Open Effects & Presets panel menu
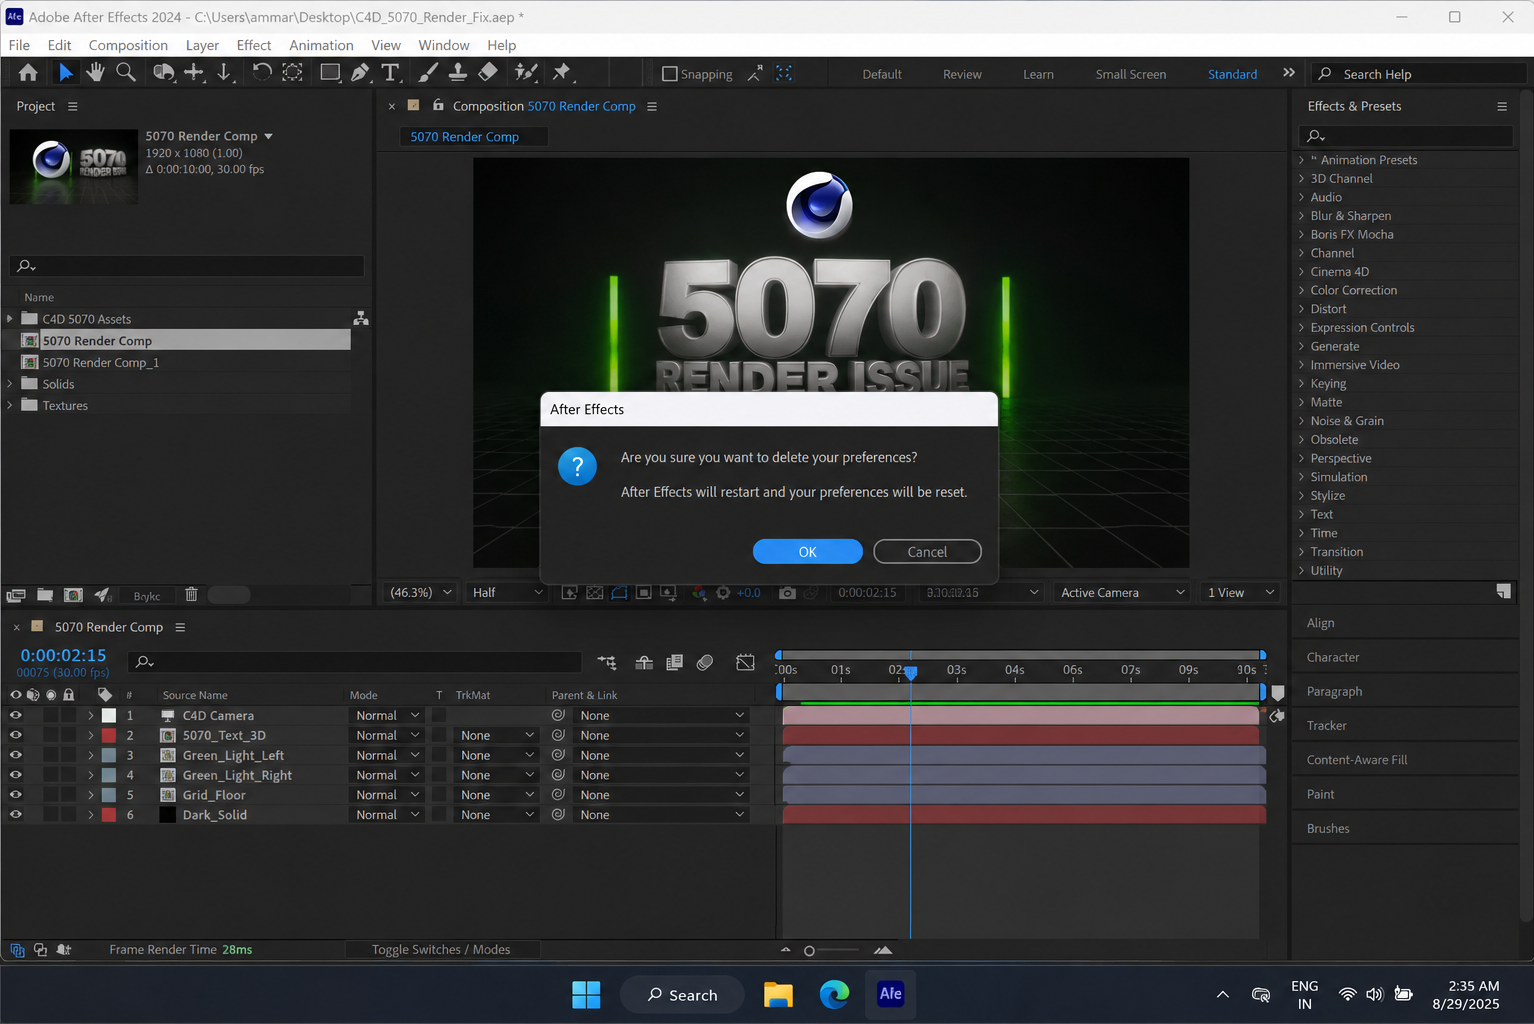Viewport: 1534px width, 1024px height. point(1501,106)
